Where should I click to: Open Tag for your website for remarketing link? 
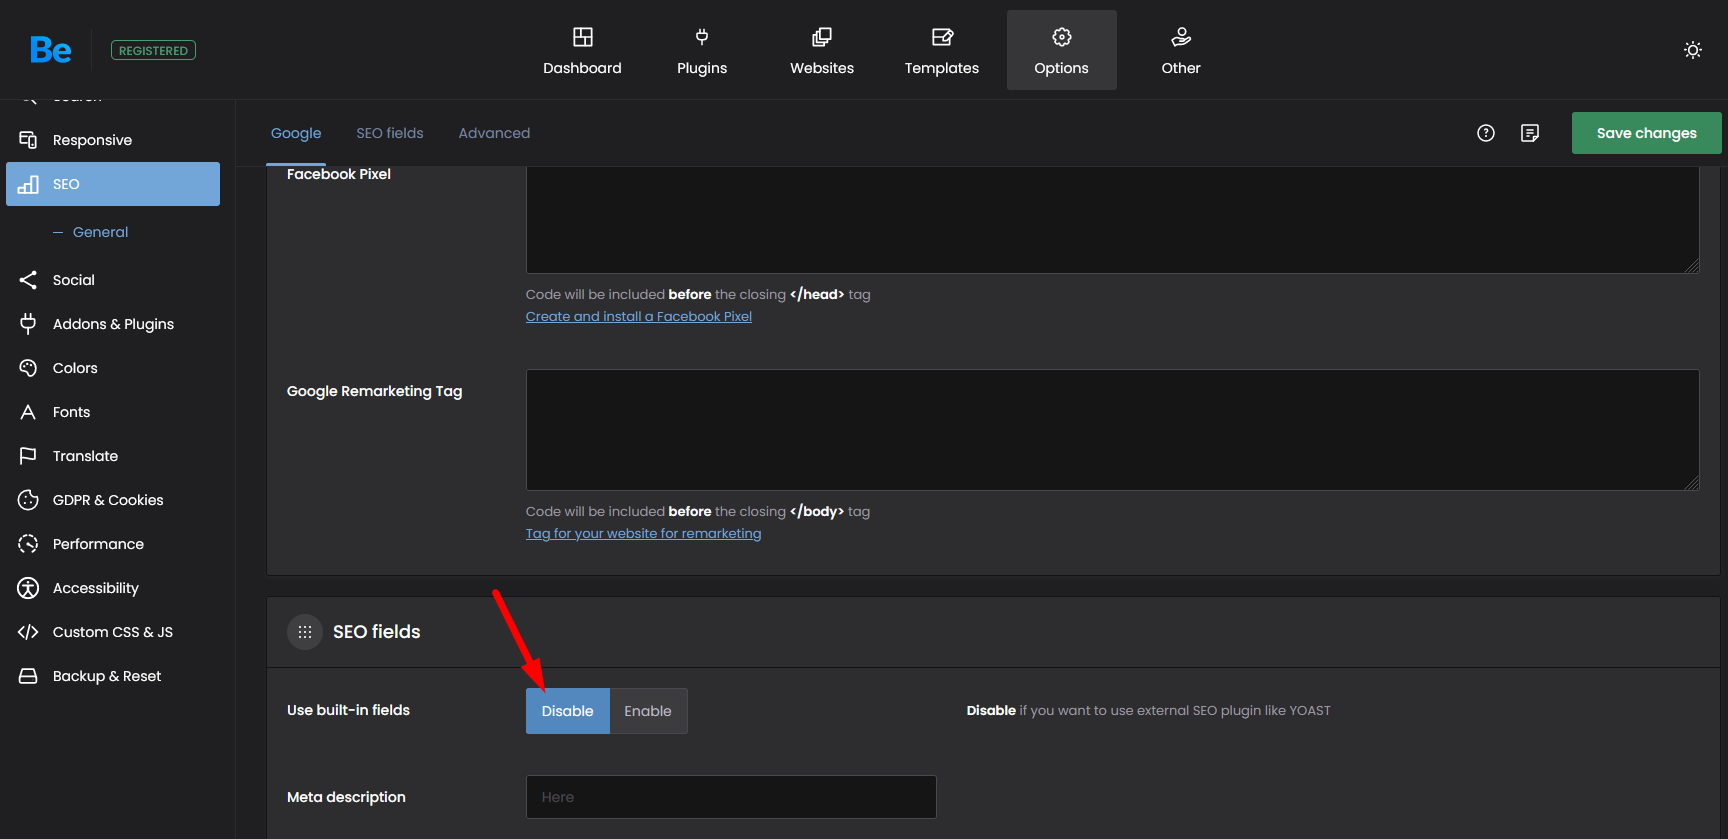pos(643,533)
